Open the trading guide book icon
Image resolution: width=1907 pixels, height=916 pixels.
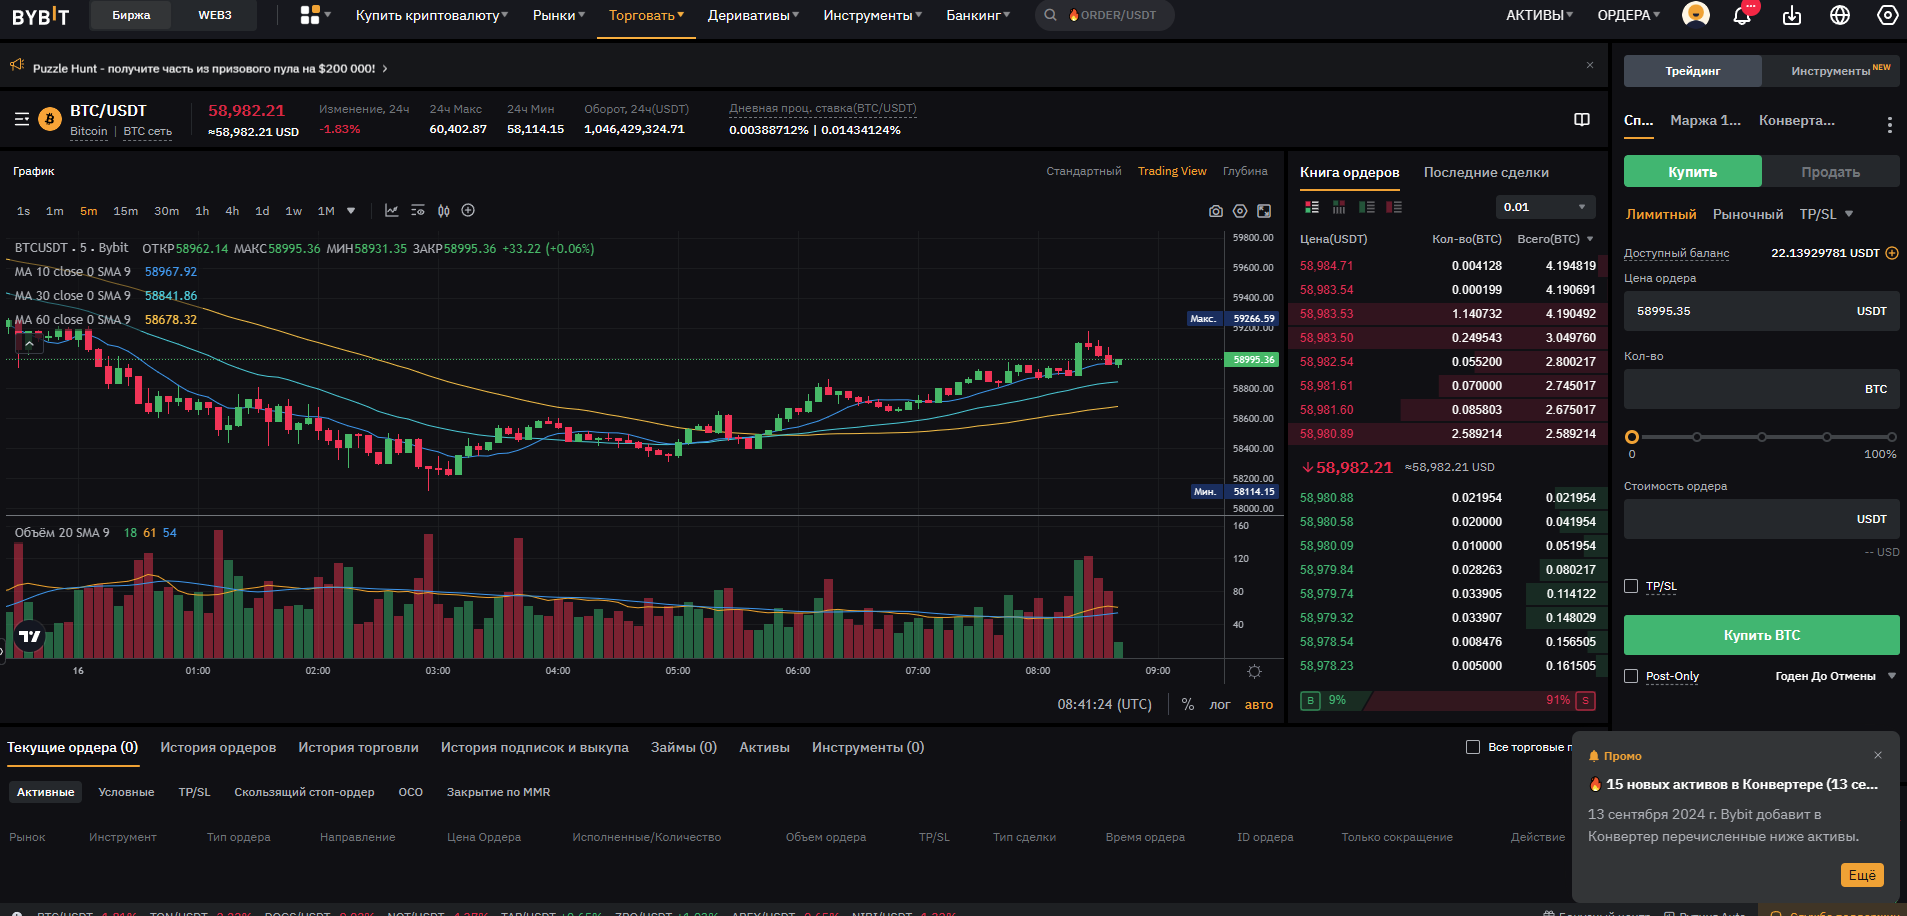pyautogui.click(x=1582, y=120)
